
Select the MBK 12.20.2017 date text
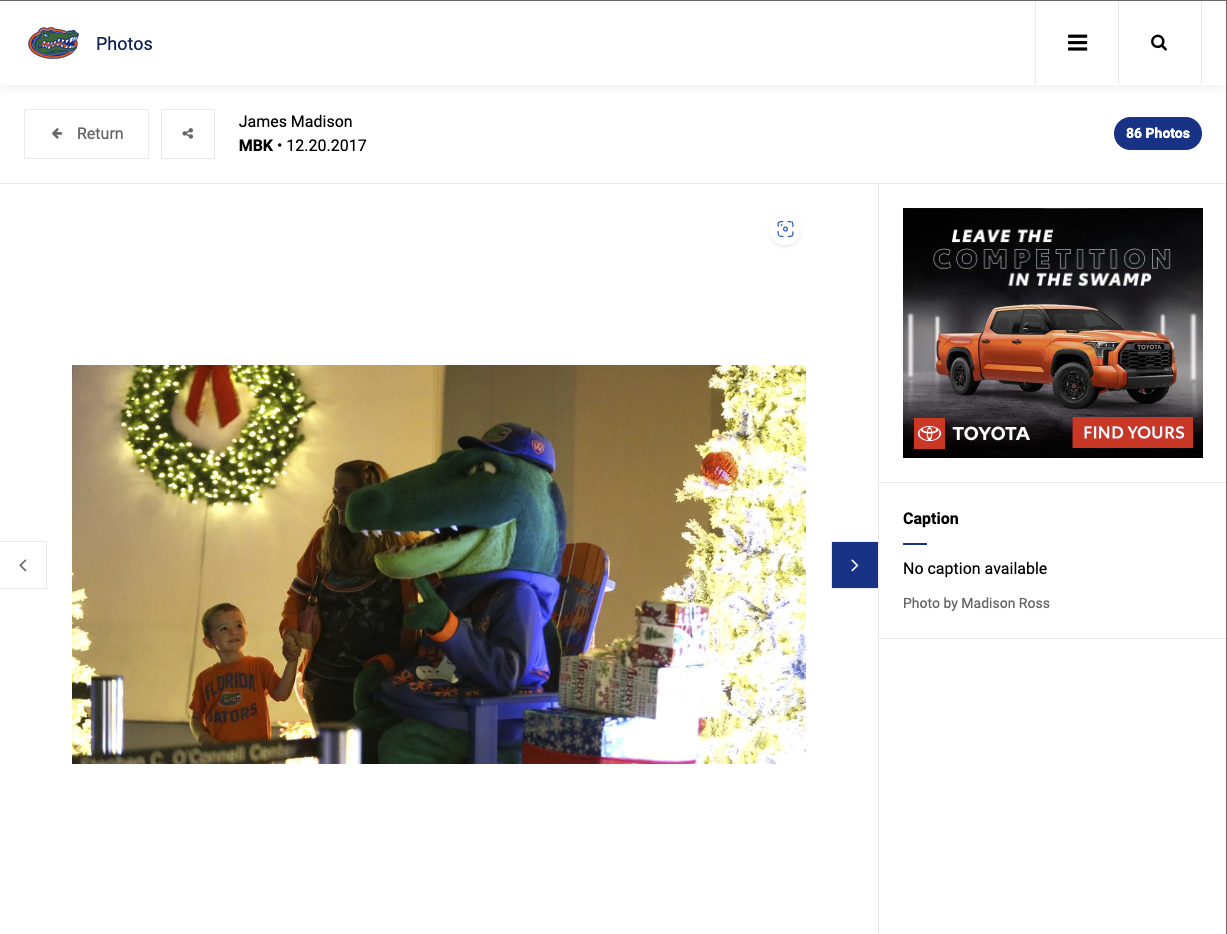303,146
